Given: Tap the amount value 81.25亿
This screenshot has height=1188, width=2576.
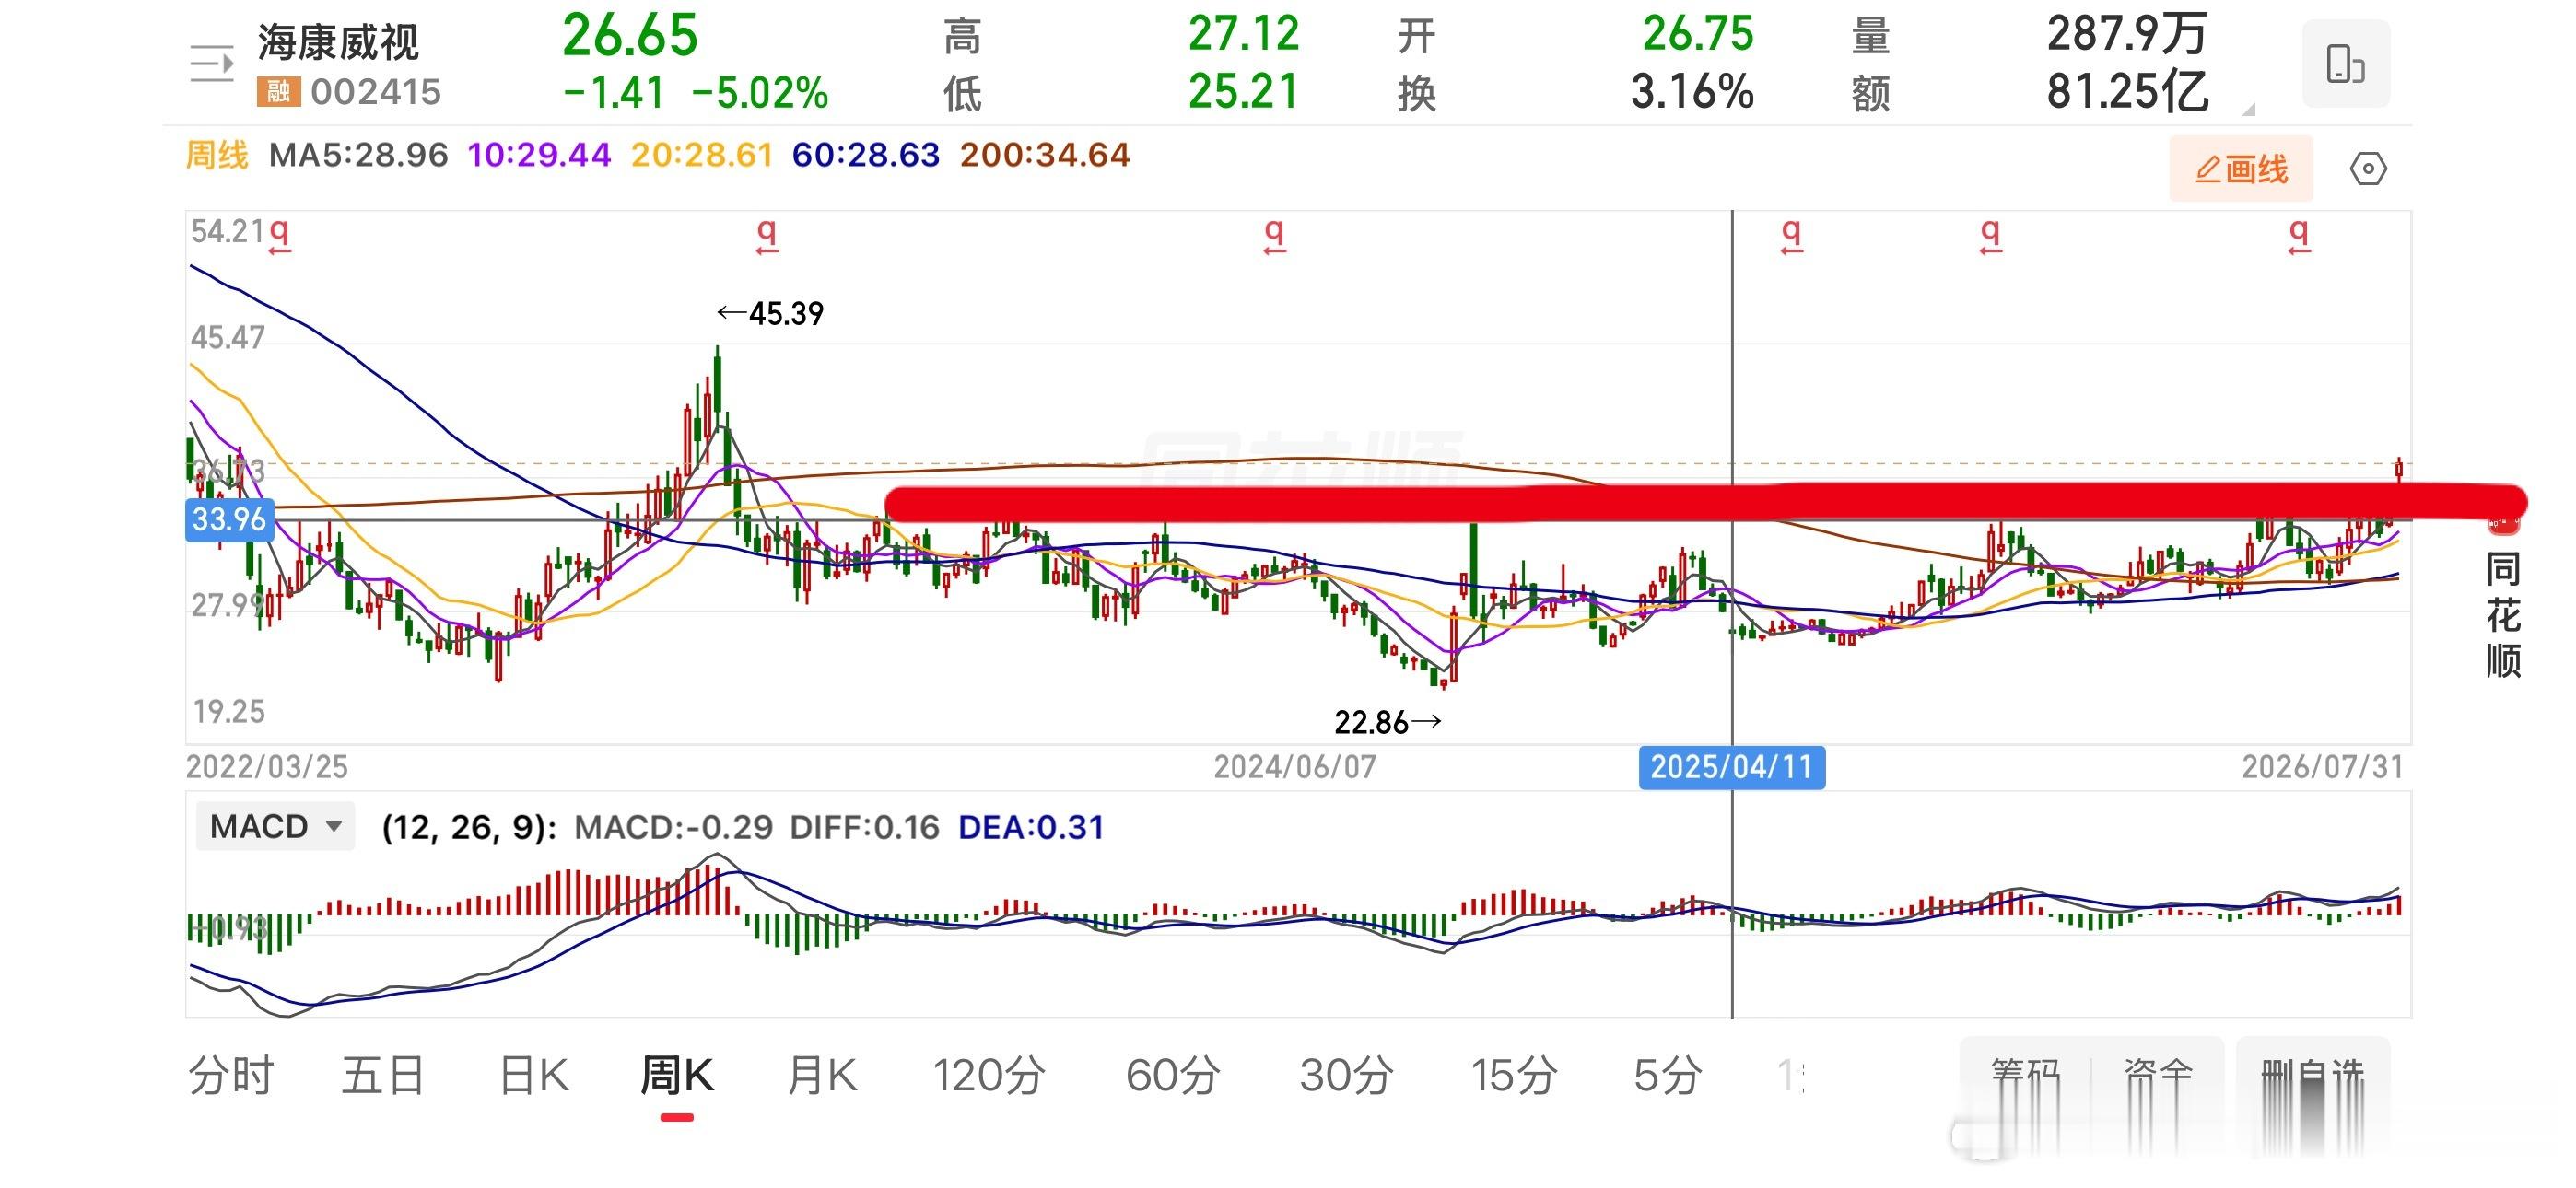Looking at the screenshot, I should [x=2127, y=92].
